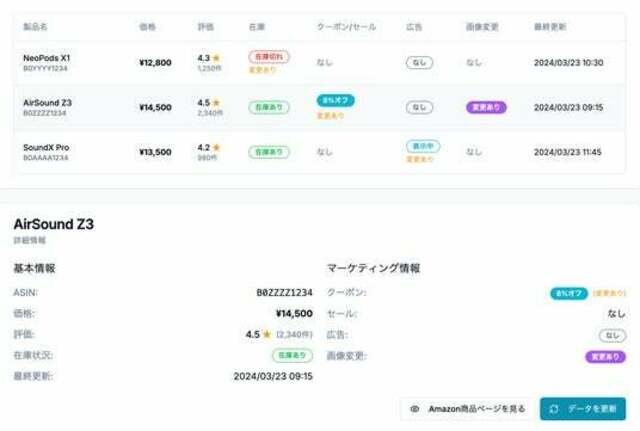Open the Amazon product page button
This screenshot has height=431, width=640.
(468, 409)
